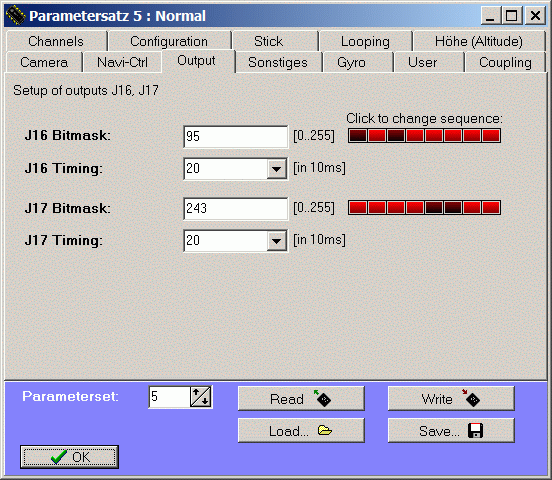Switch to the Camera tab
The width and height of the screenshot is (552, 480).
point(44,62)
